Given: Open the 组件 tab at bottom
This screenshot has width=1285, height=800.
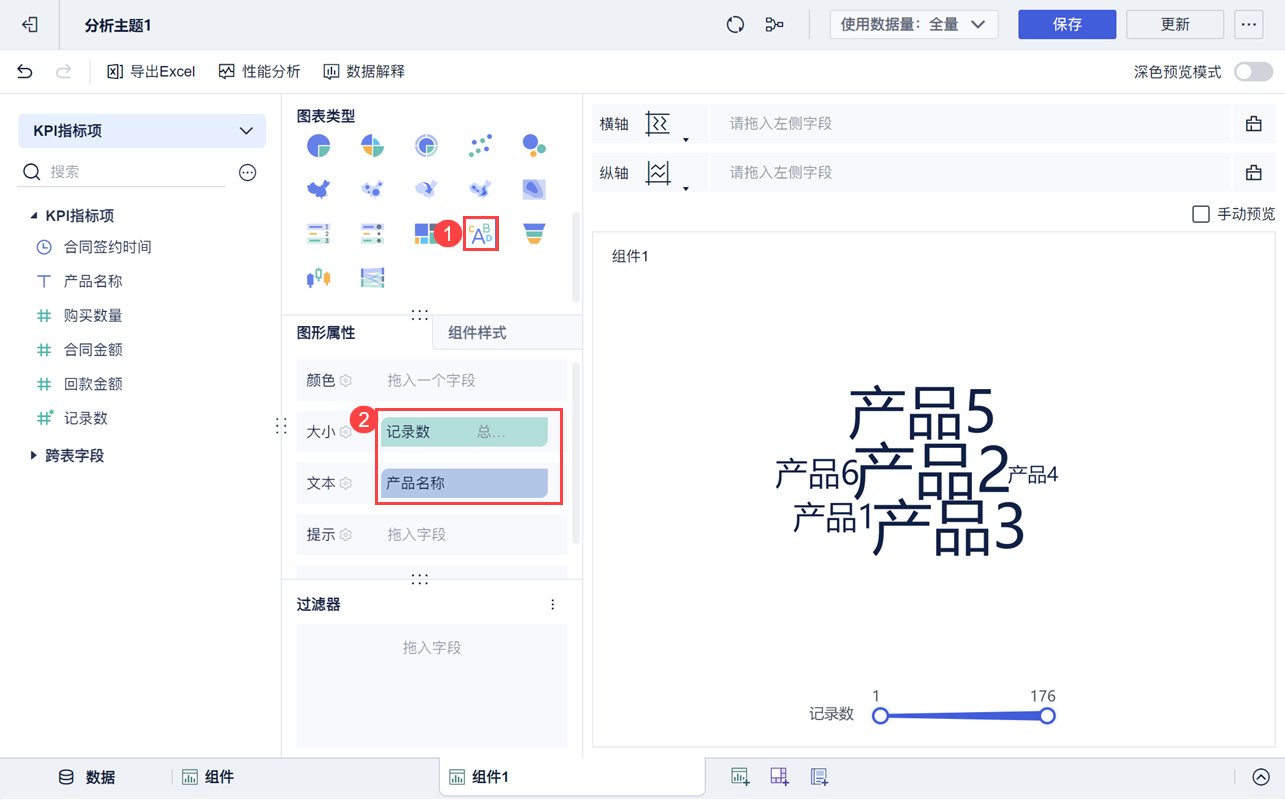Looking at the screenshot, I should (x=208, y=777).
